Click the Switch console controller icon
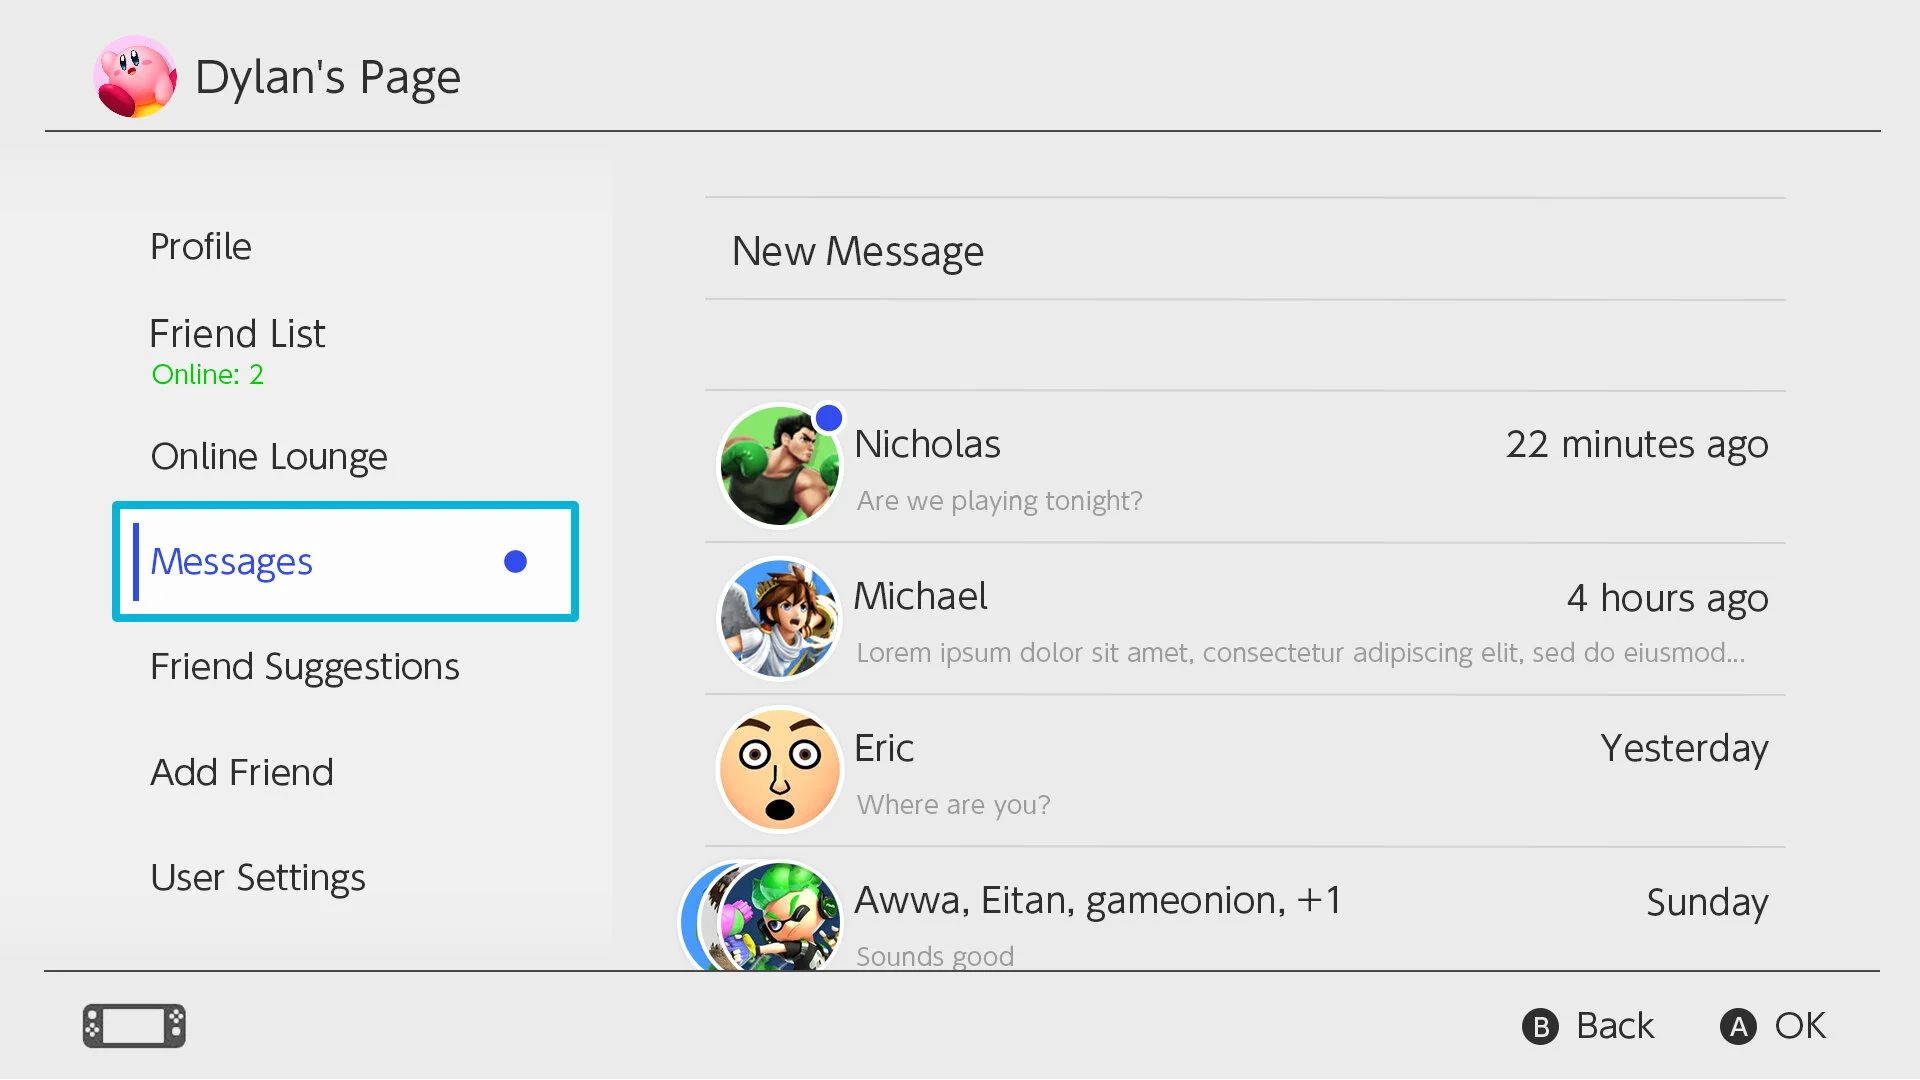Viewport: 1920px width, 1080px height. tap(134, 1026)
